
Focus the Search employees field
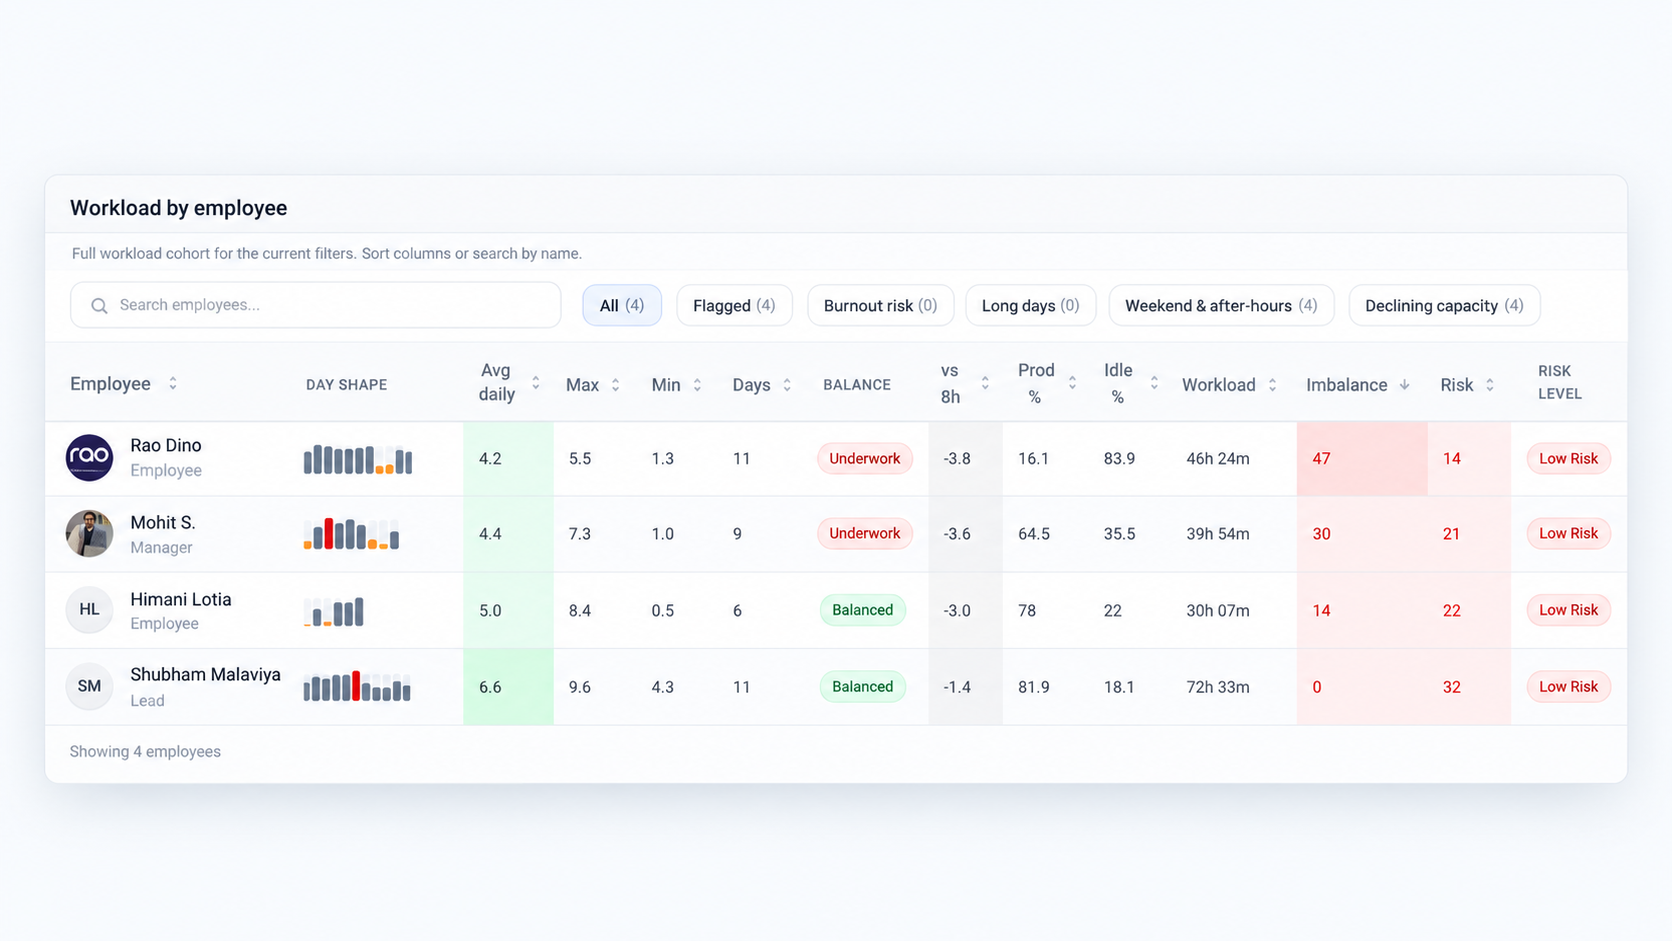[316, 305]
